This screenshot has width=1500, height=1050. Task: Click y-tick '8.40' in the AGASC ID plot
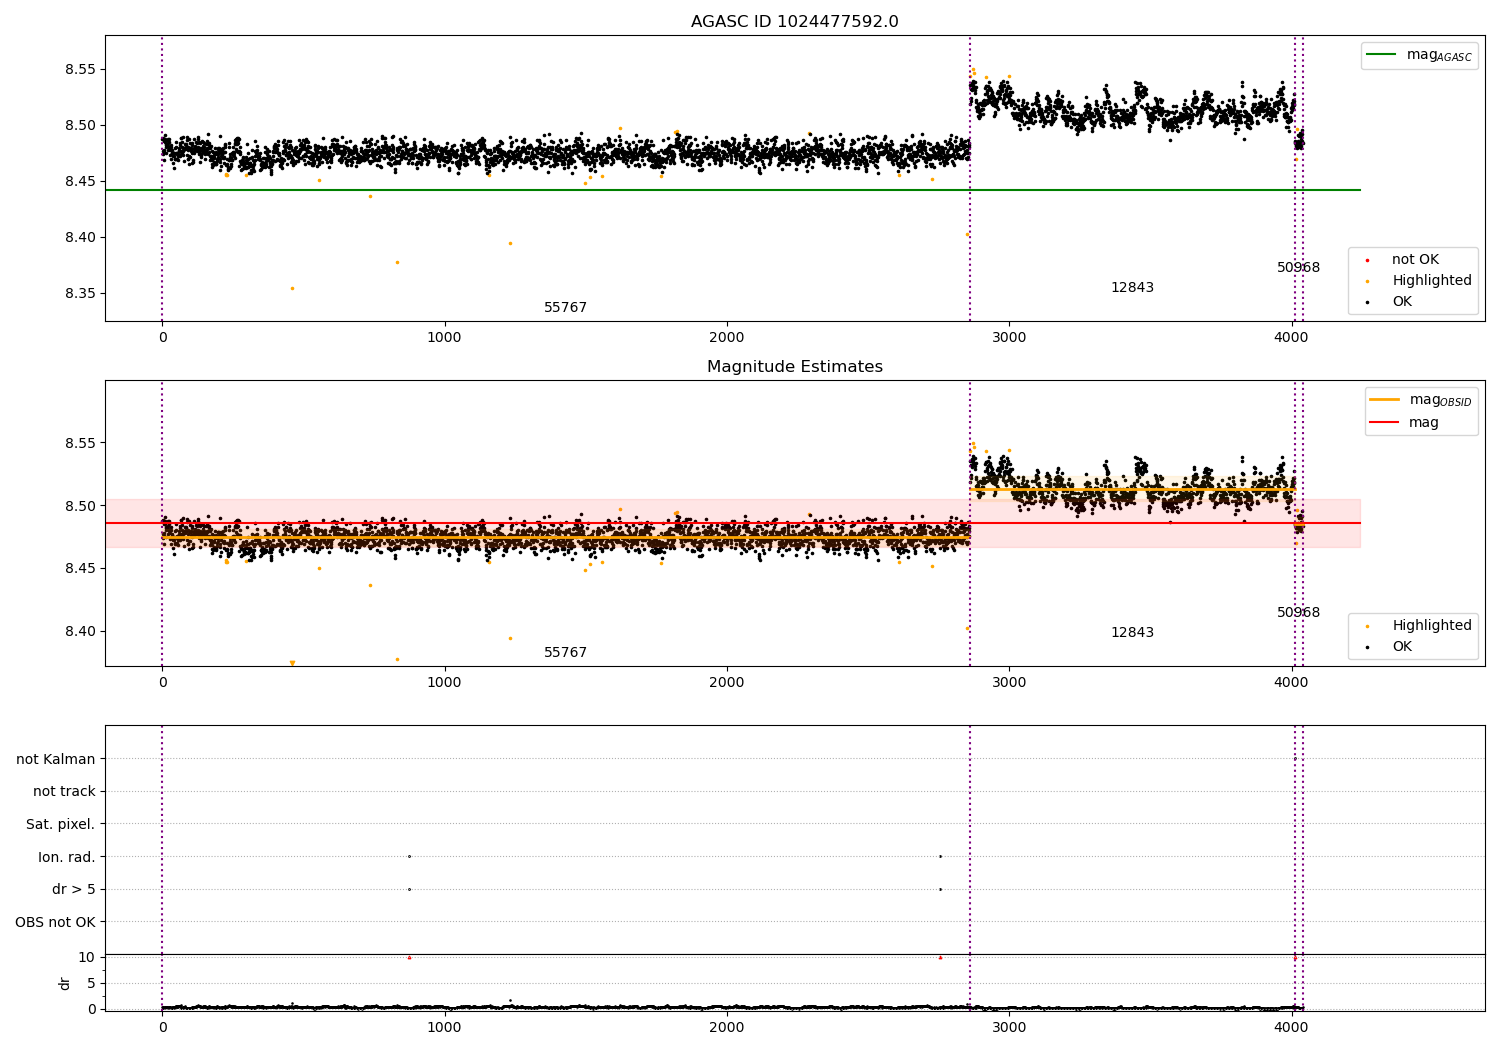point(78,238)
